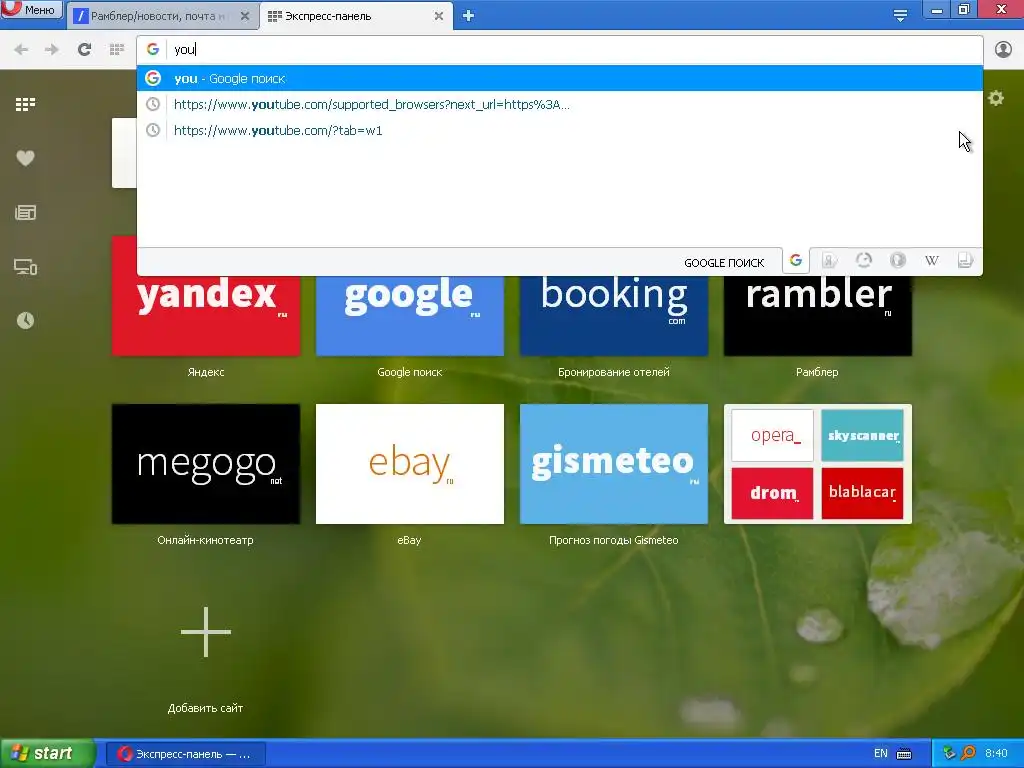The width and height of the screenshot is (1024, 768).
Task: Click the GOOGLE ПОИСК label
Action: tap(724, 263)
